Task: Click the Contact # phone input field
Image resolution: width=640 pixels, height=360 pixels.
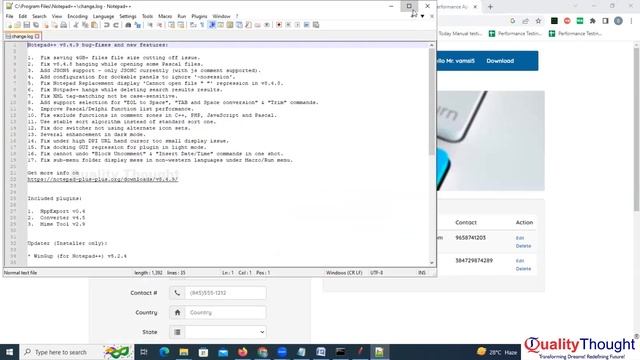Action: pos(225,293)
